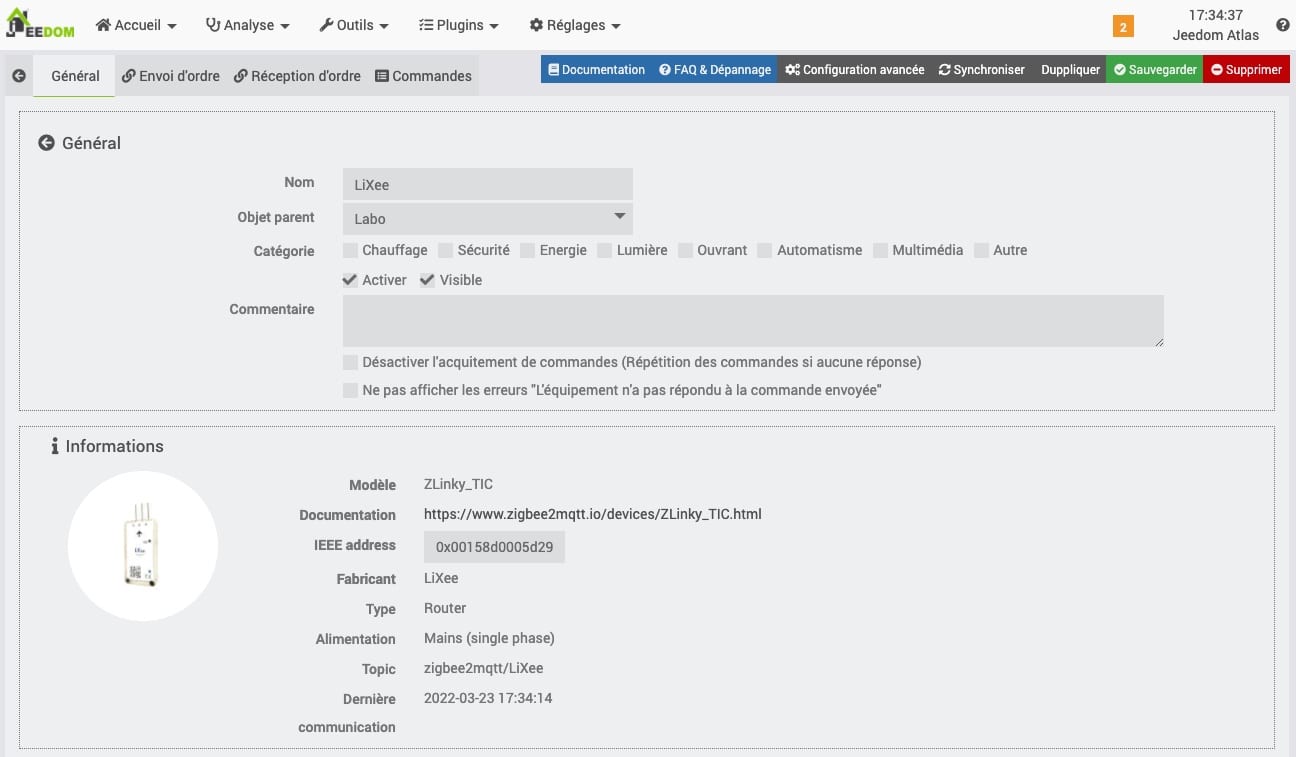This screenshot has height=757, width=1296.
Task: Click the red Supprimer button
Action: coord(1246,70)
